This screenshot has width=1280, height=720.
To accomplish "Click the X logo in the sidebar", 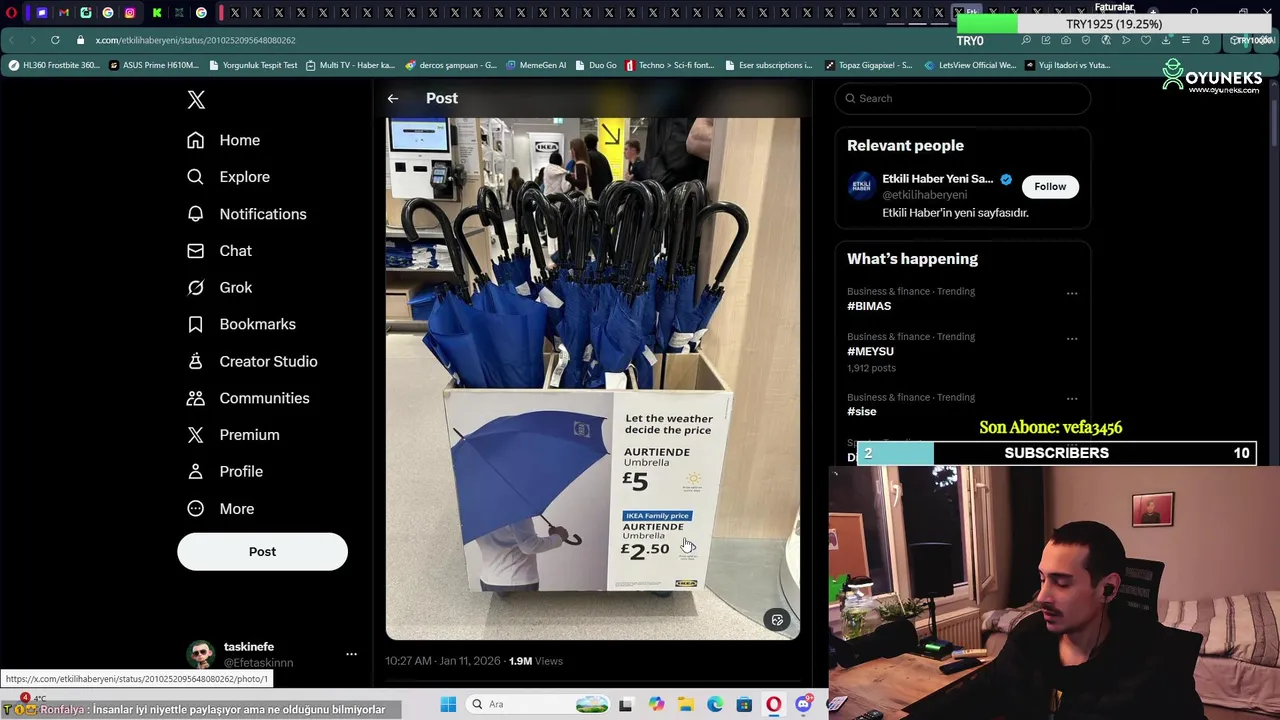I will click(x=196, y=99).
